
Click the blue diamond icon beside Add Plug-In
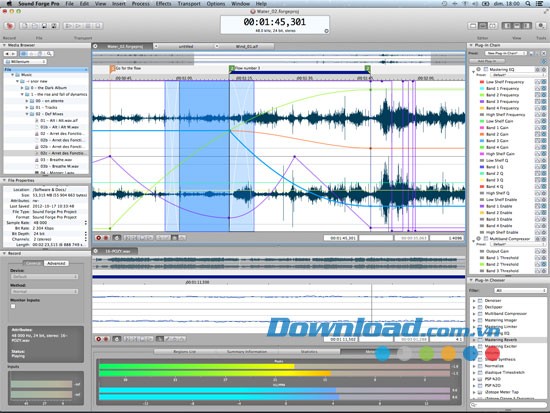pyautogui.click(x=544, y=61)
